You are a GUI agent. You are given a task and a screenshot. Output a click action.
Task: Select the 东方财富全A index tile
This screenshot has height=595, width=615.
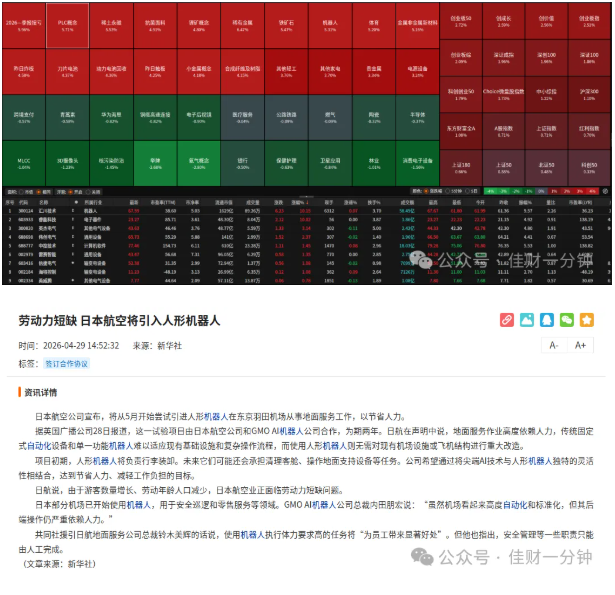coord(461,131)
